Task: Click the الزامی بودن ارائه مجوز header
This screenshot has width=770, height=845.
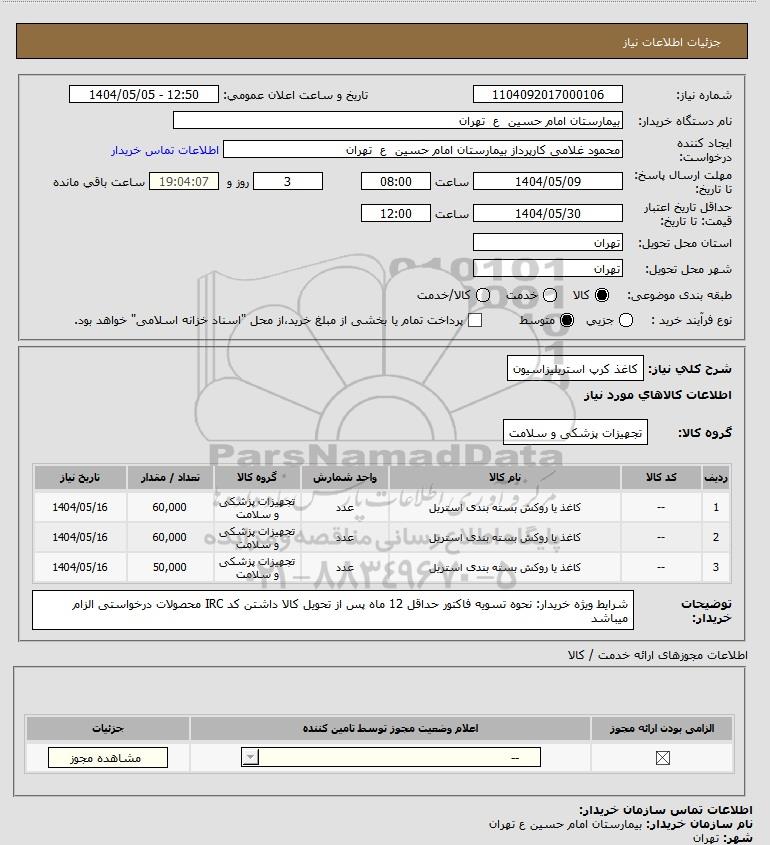Action: [662, 729]
